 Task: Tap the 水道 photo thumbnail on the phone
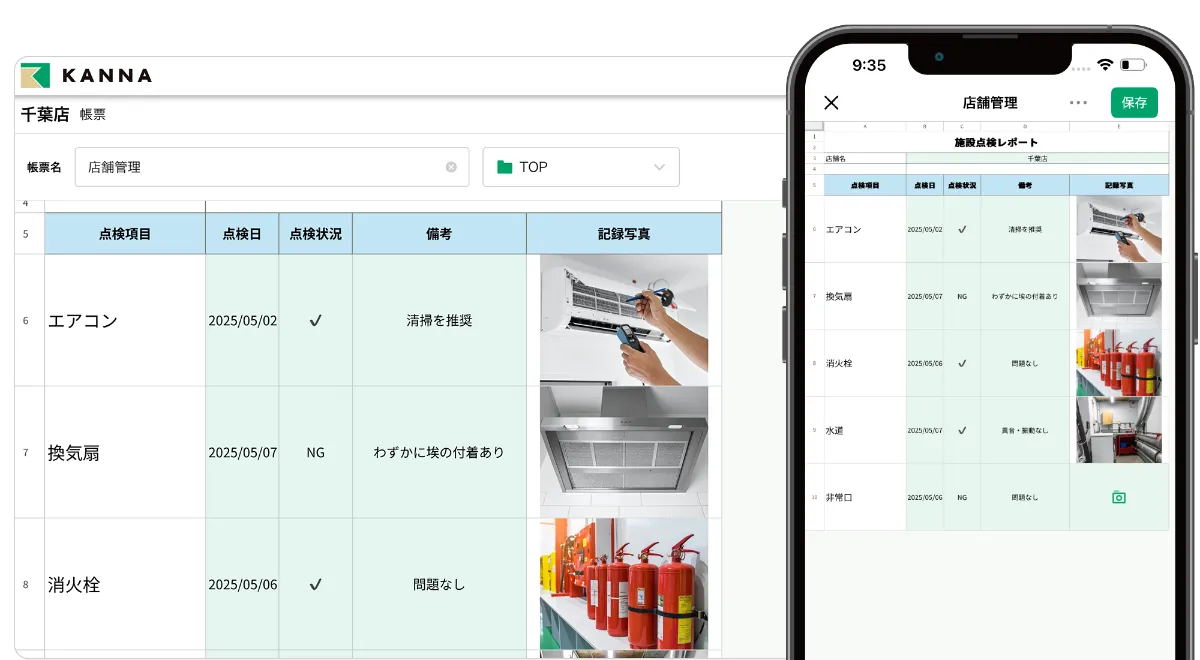[1119, 430]
